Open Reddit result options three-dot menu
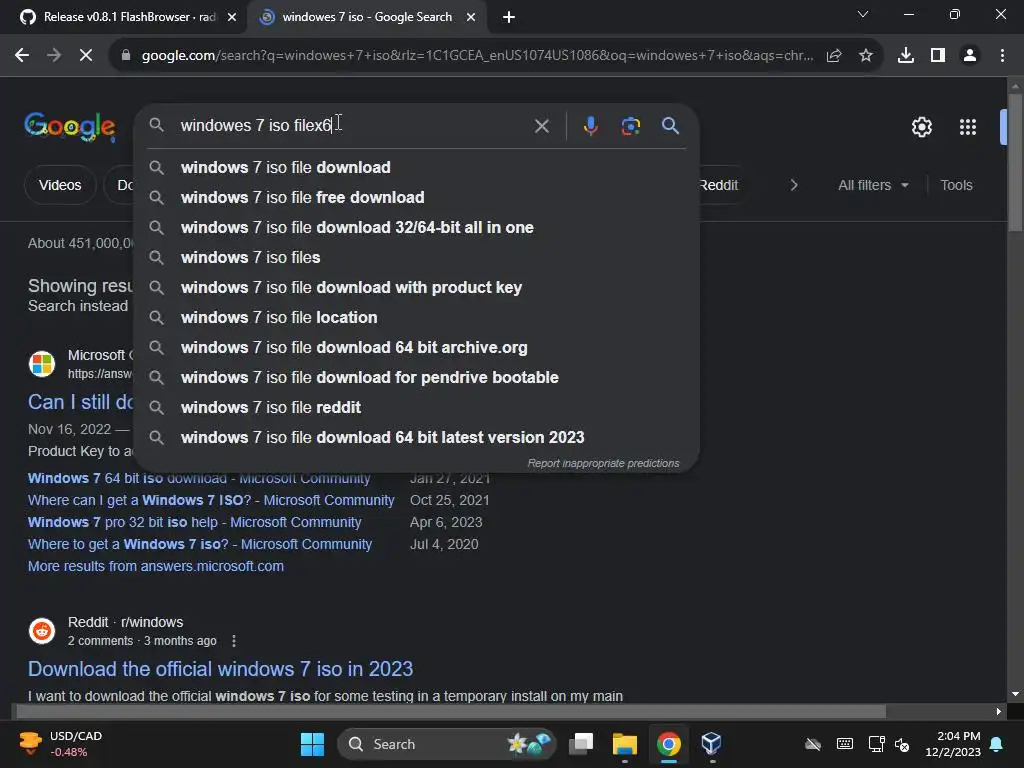The width and height of the screenshot is (1024, 768). tap(234, 641)
